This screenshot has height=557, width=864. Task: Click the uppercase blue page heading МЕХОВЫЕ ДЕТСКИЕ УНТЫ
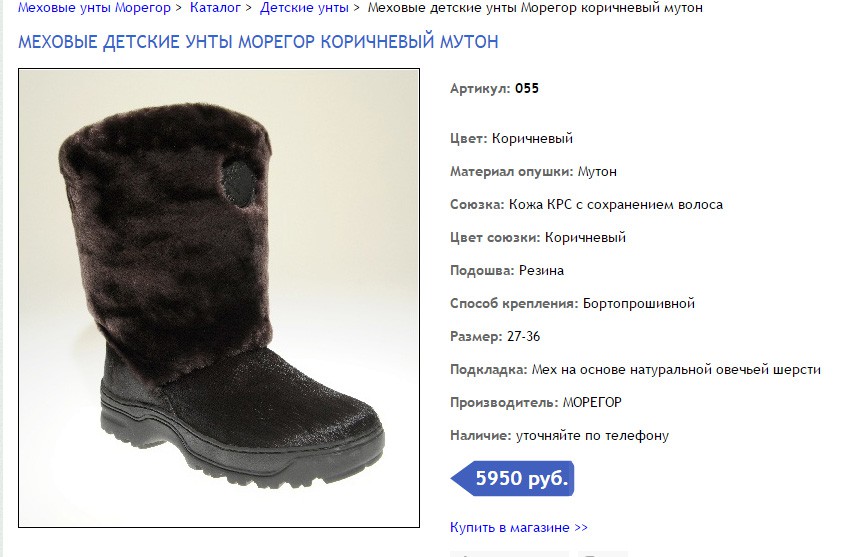[258, 42]
